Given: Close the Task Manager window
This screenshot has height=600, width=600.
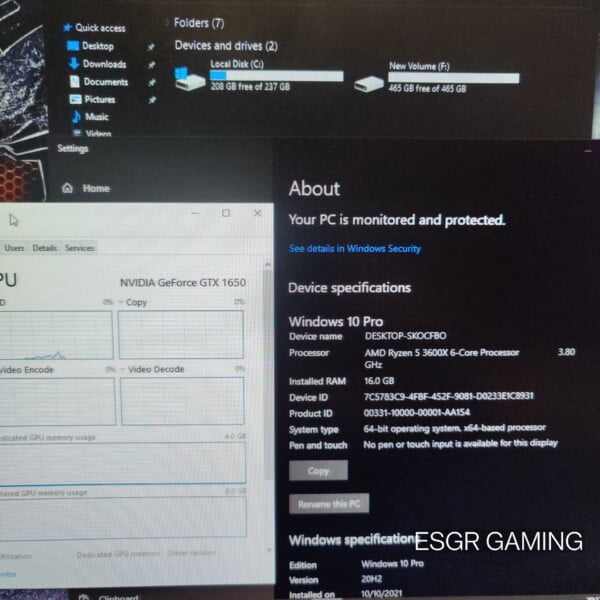Looking at the screenshot, I should (258, 213).
